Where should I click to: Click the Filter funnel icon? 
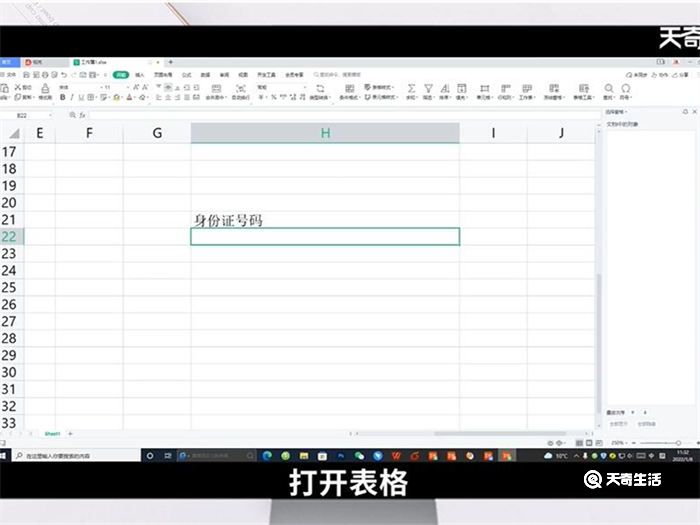428,88
